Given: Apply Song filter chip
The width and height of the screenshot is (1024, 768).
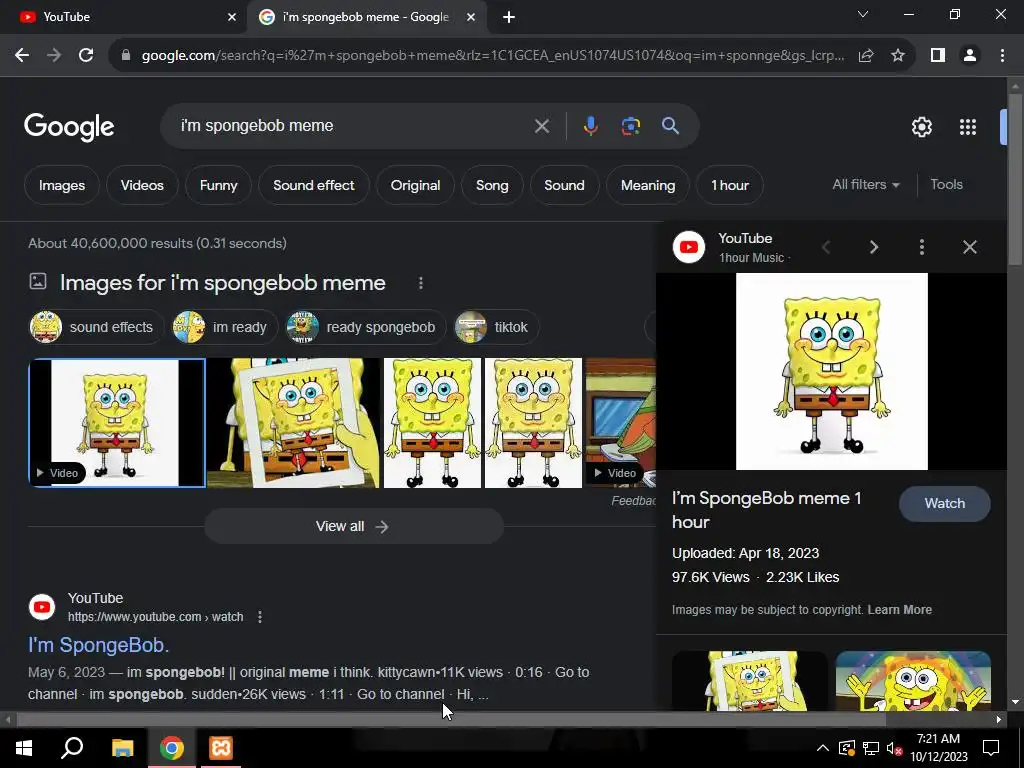Looking at the screenshot, I should (x=492, y=185).
